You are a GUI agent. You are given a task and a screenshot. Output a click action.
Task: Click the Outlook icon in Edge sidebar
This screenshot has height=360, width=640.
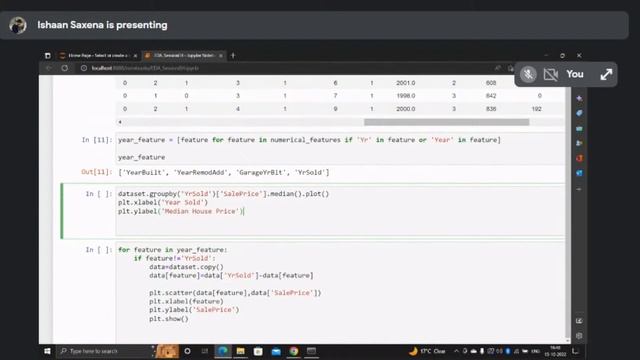tap(579, 173)
